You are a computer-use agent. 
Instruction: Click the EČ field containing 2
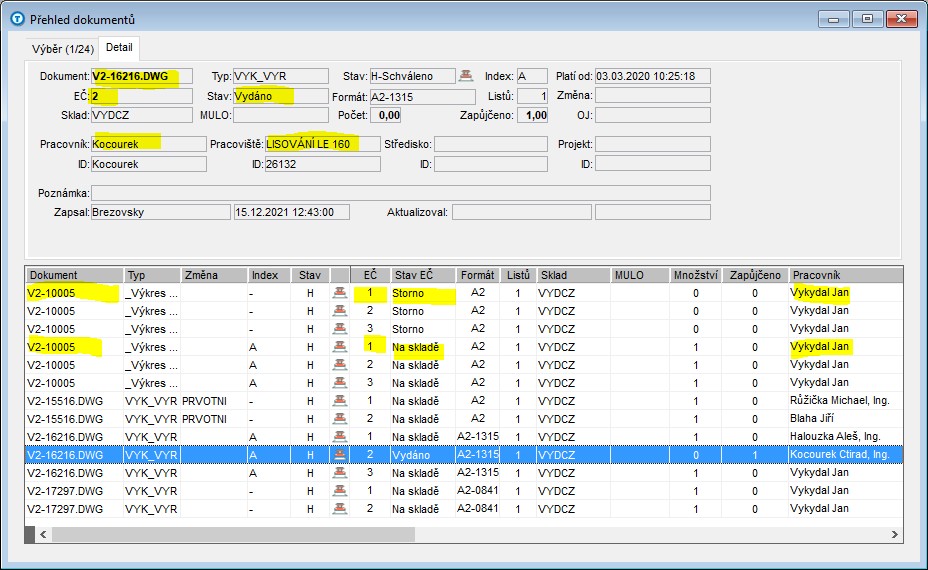[x=142, y=96]
